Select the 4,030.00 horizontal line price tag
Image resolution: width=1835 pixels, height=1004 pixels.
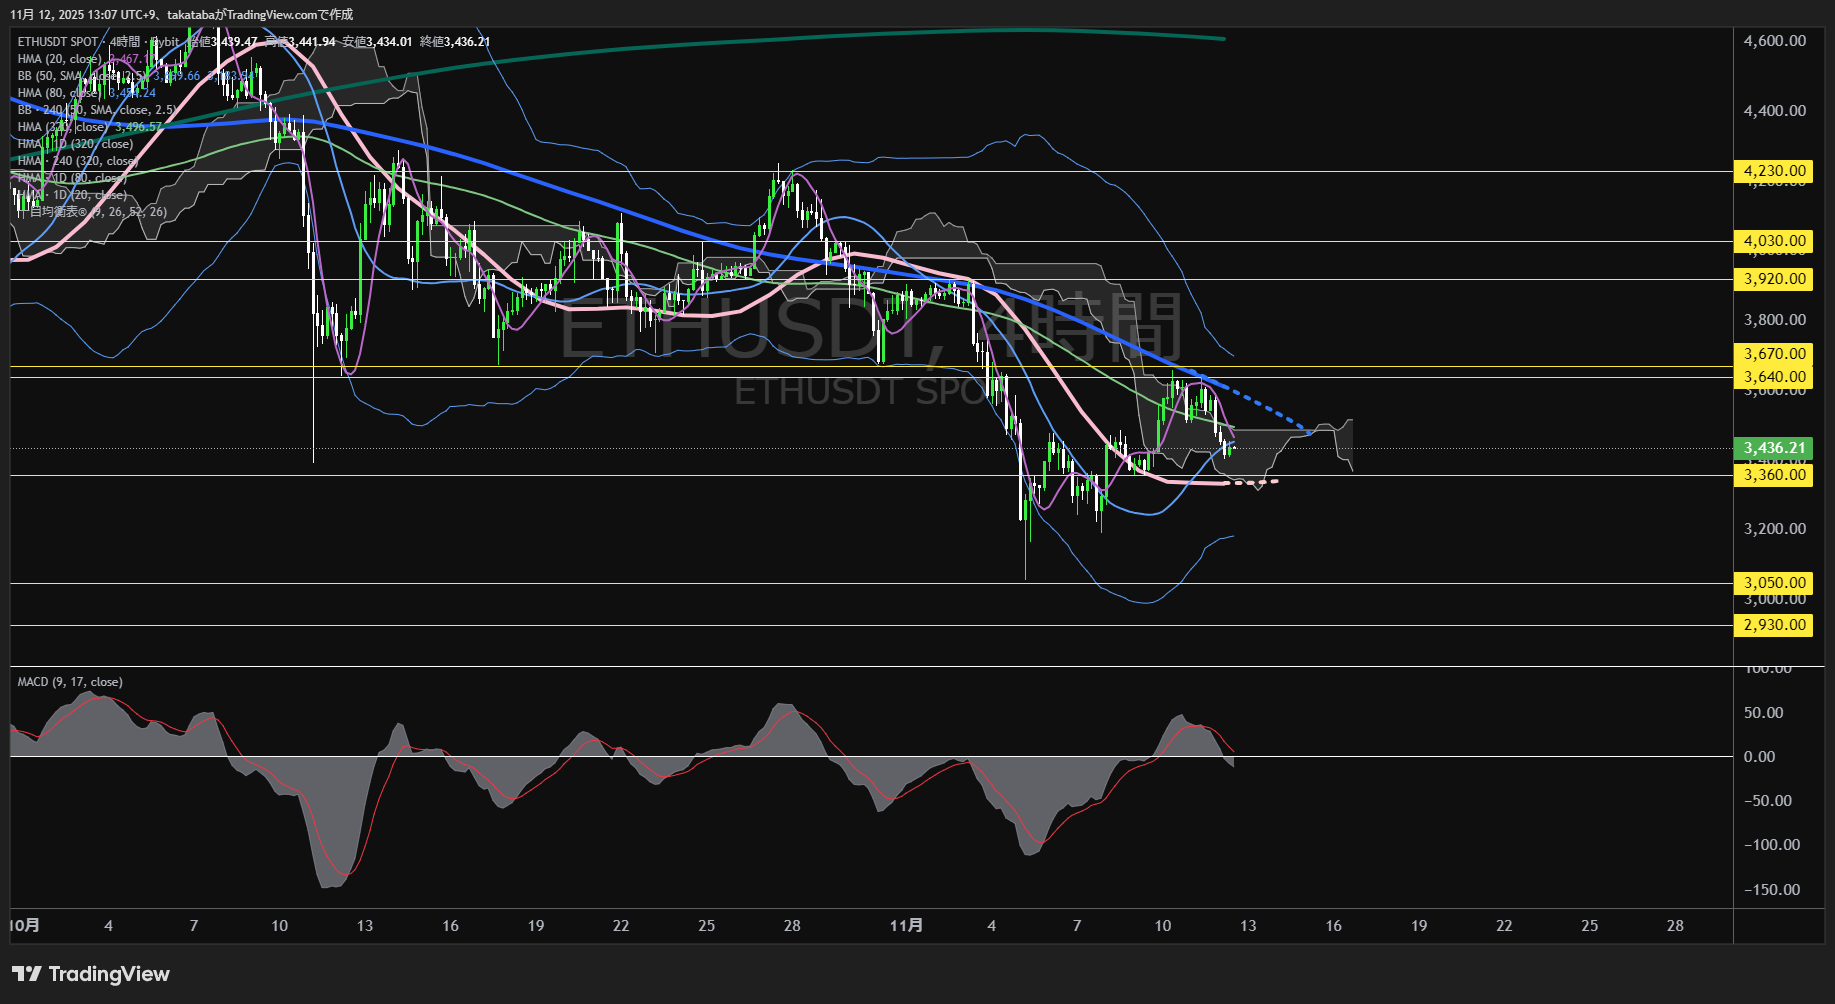click(x=1774, y=241)
